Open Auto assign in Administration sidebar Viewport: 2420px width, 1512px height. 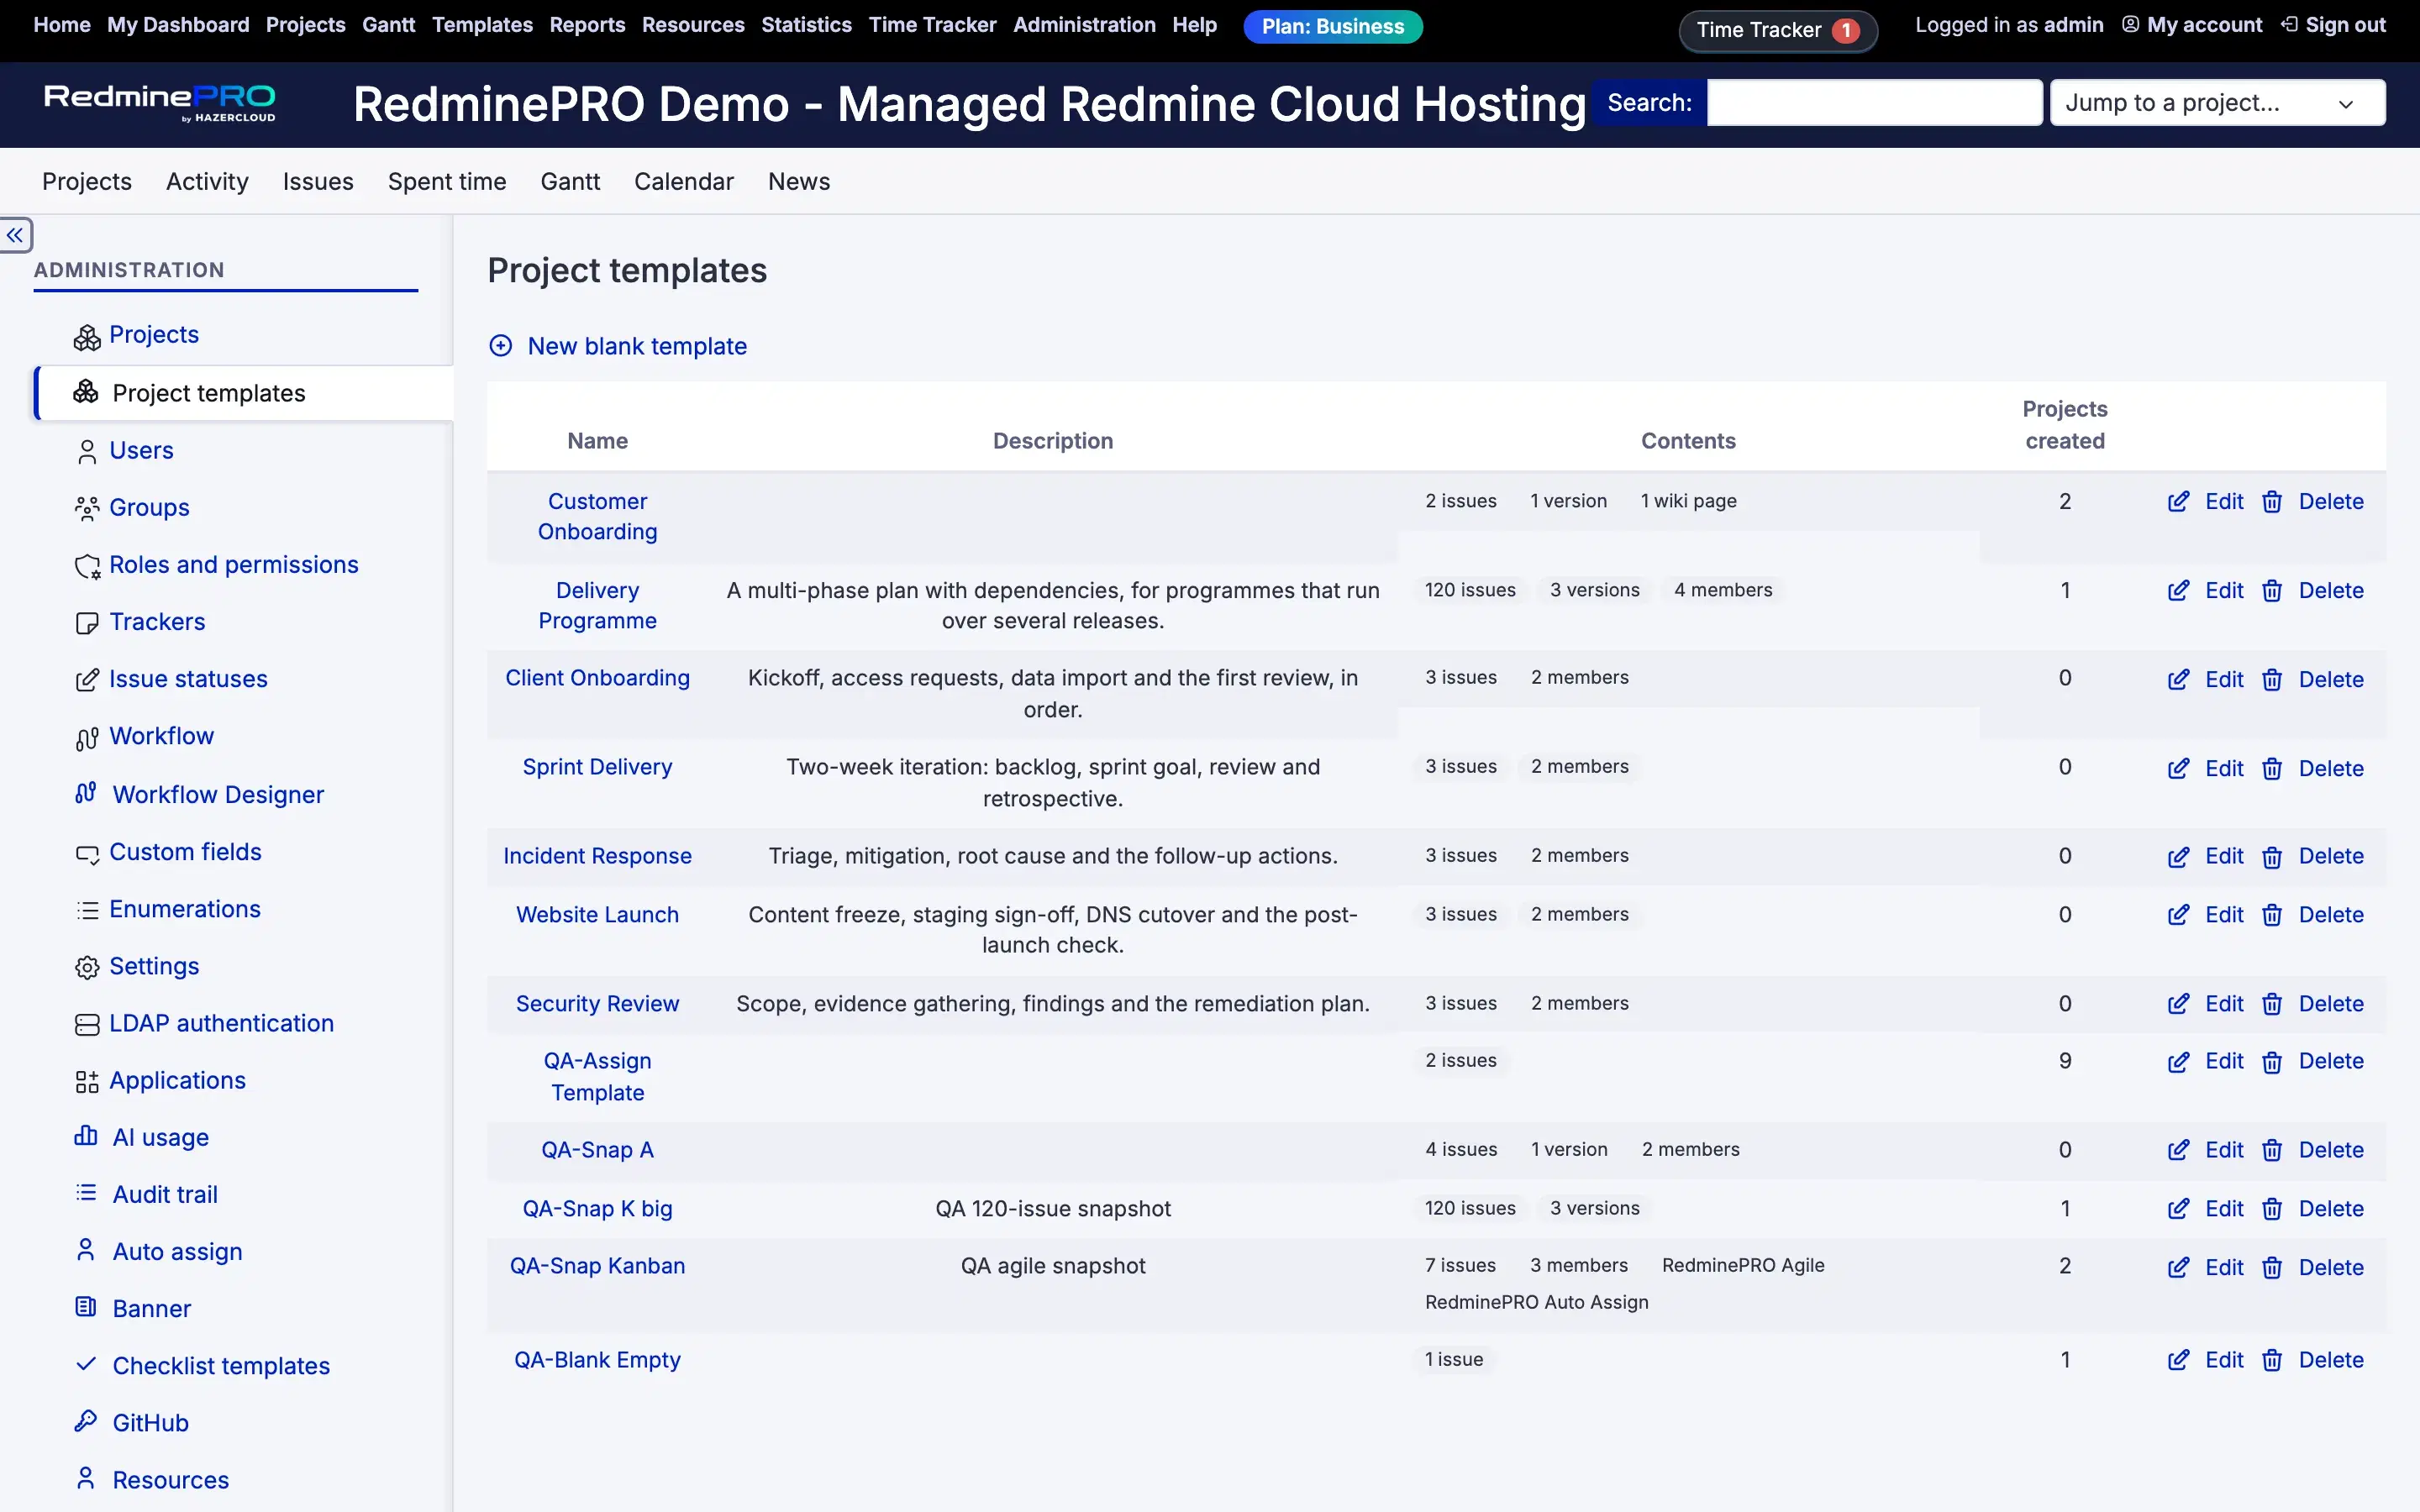[177, 1251]
